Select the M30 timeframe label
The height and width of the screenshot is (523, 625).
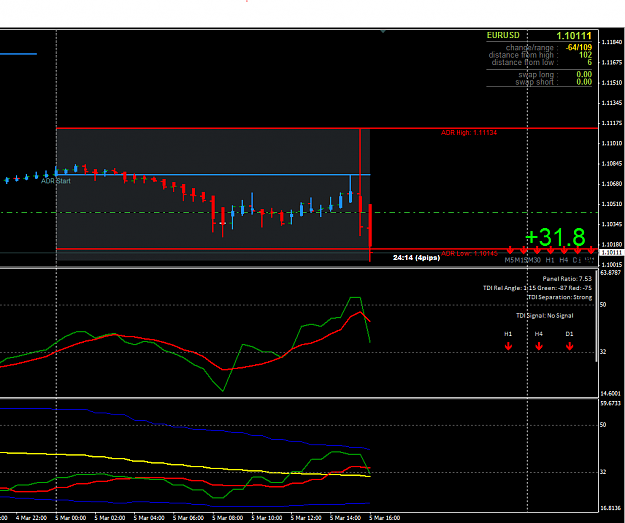click(535, 260)
